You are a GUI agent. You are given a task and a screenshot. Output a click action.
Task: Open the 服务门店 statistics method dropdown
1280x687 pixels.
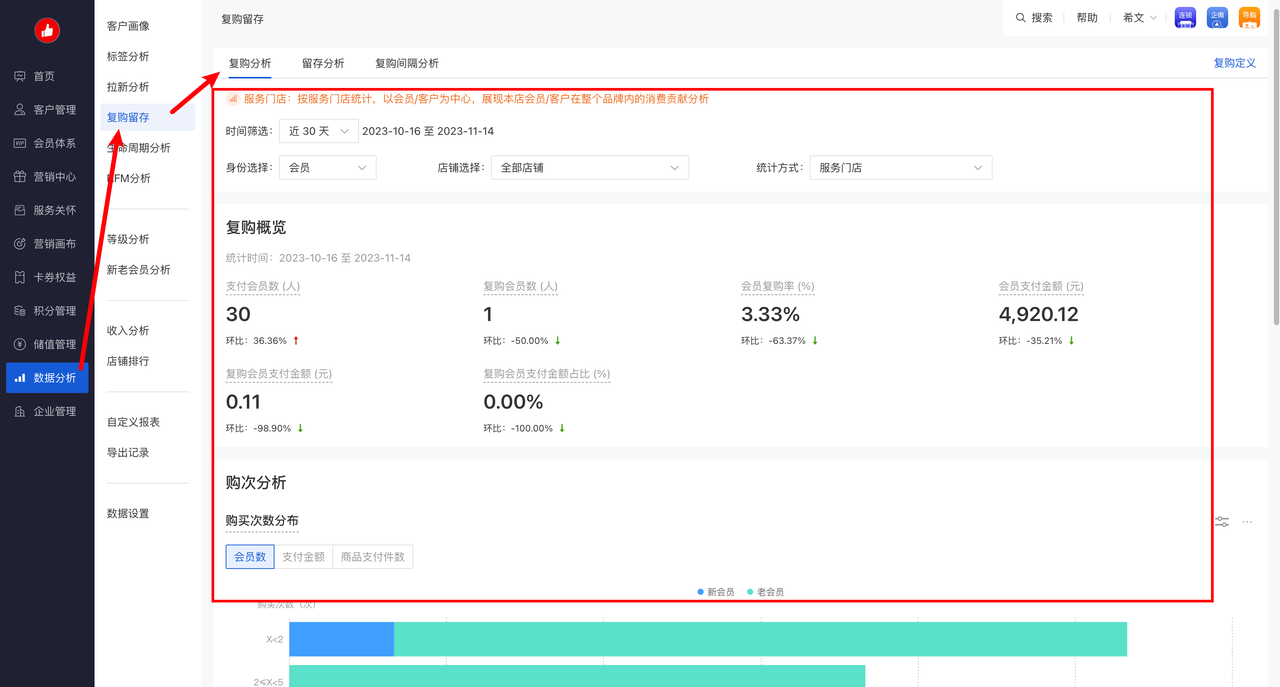click(x=900, y=168)
